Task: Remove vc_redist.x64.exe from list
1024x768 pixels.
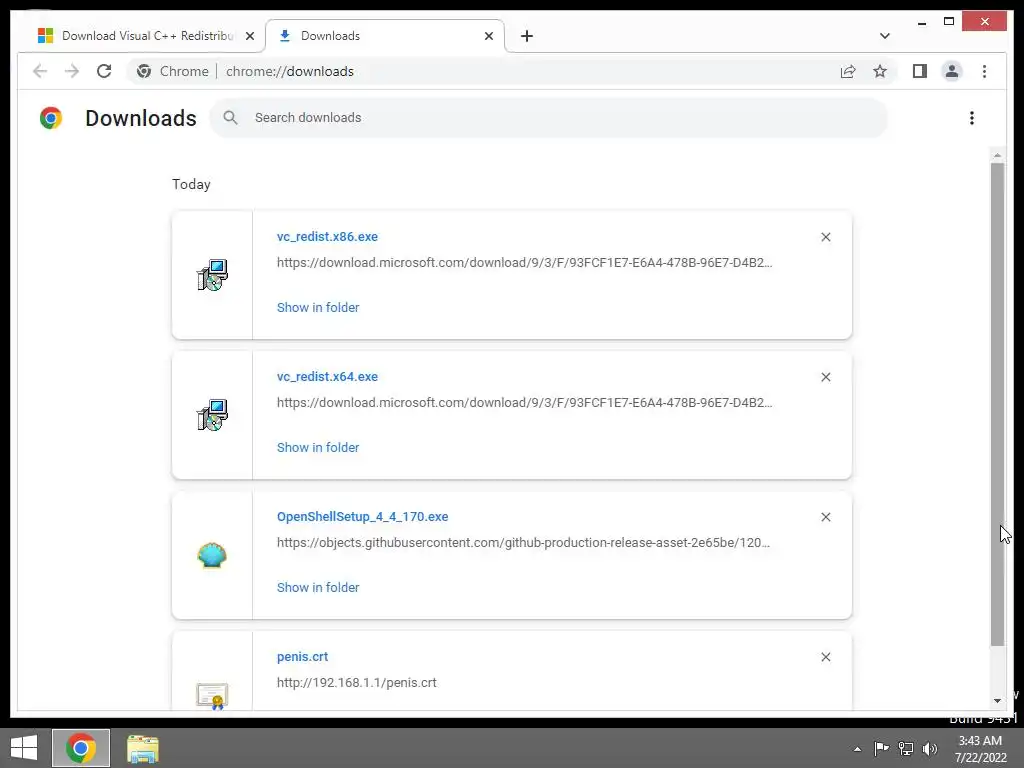Action: click(825, 377)
